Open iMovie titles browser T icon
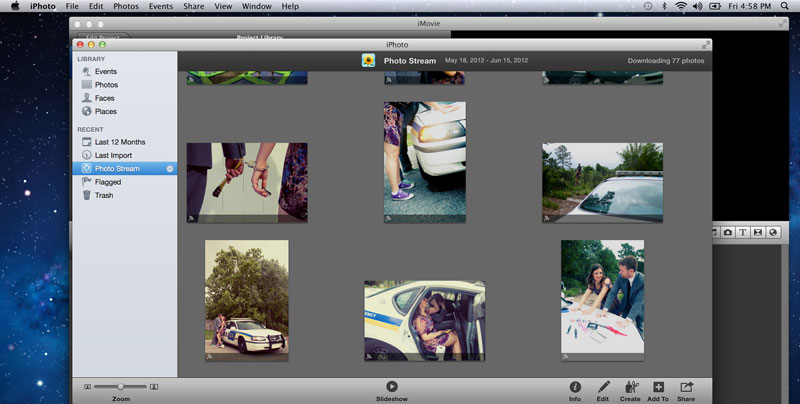Screen dimensions: 800x404 tap(743, 232)
